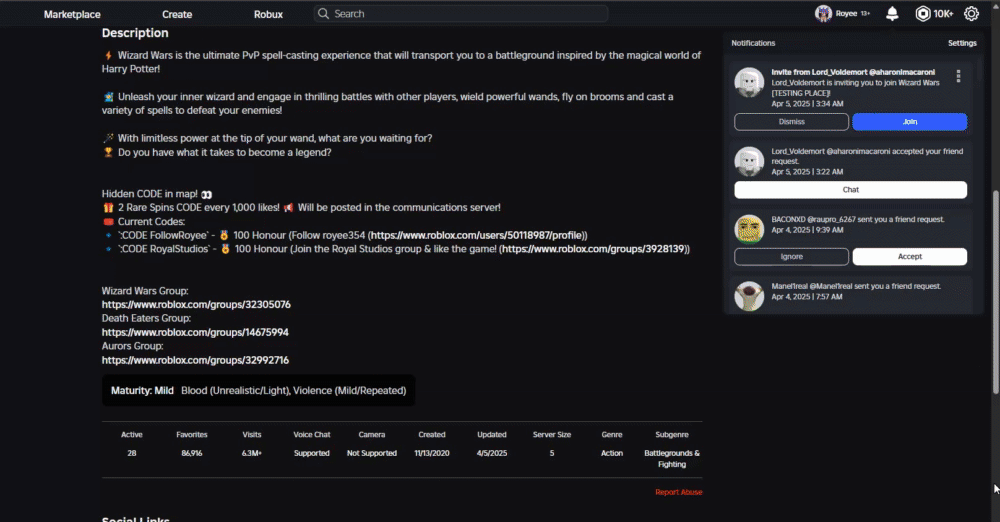
Task: Open the Aurors group link
Action: click(195, 361)
